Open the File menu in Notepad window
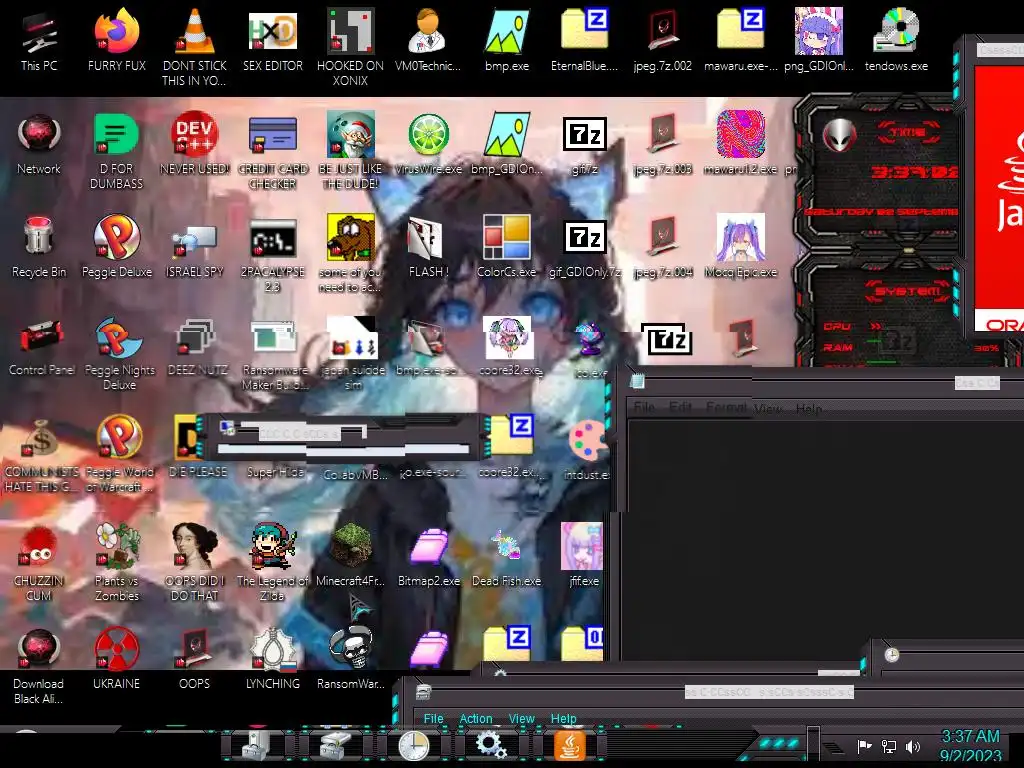Screen dimensions: 1024x768 (644, 408)
